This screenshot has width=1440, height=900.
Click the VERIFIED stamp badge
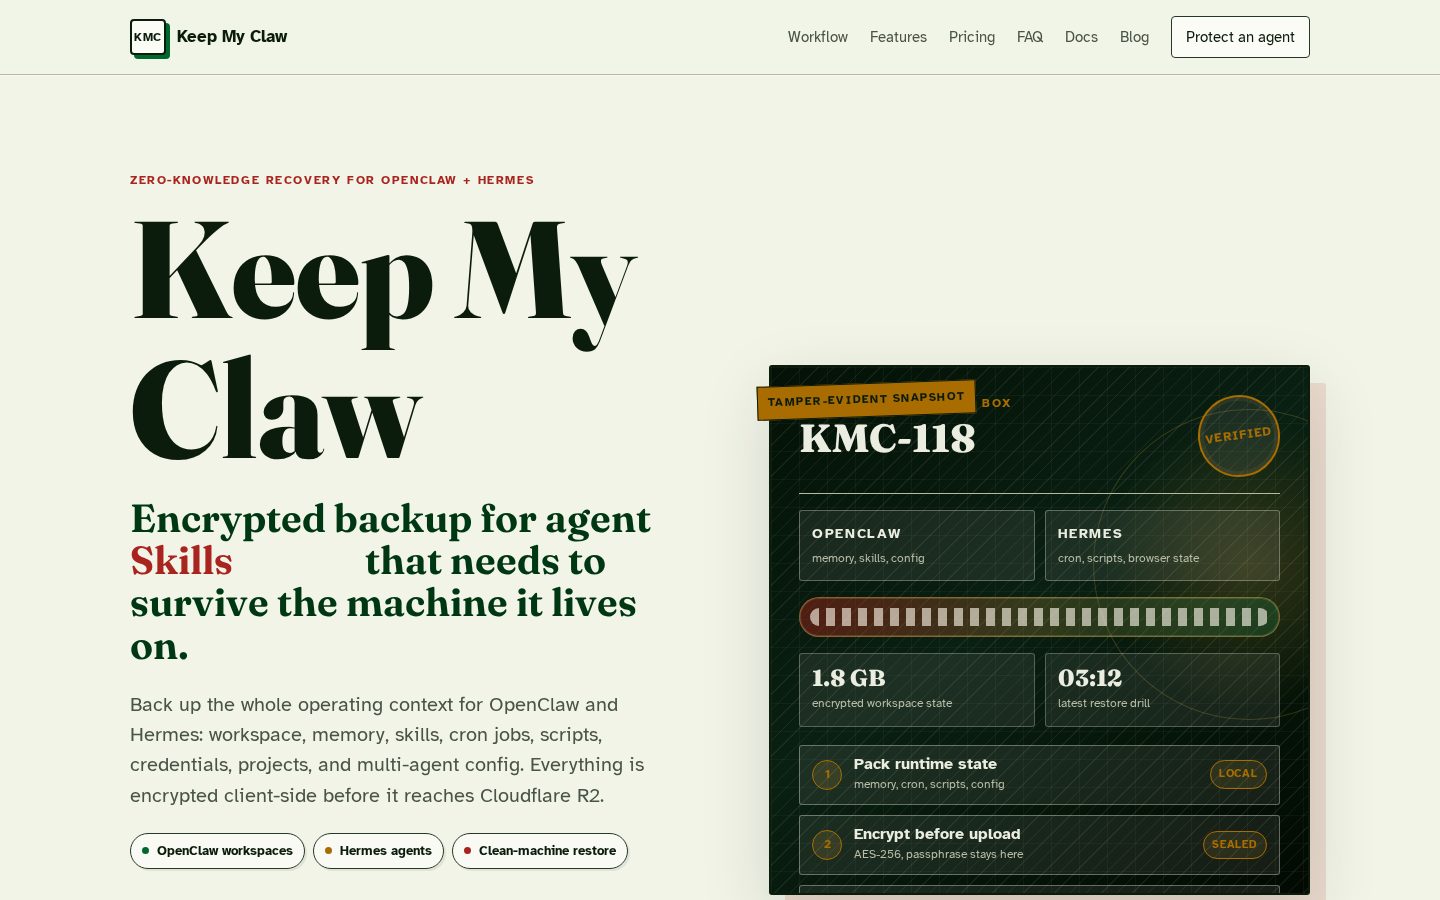(x=1238, y=436)
